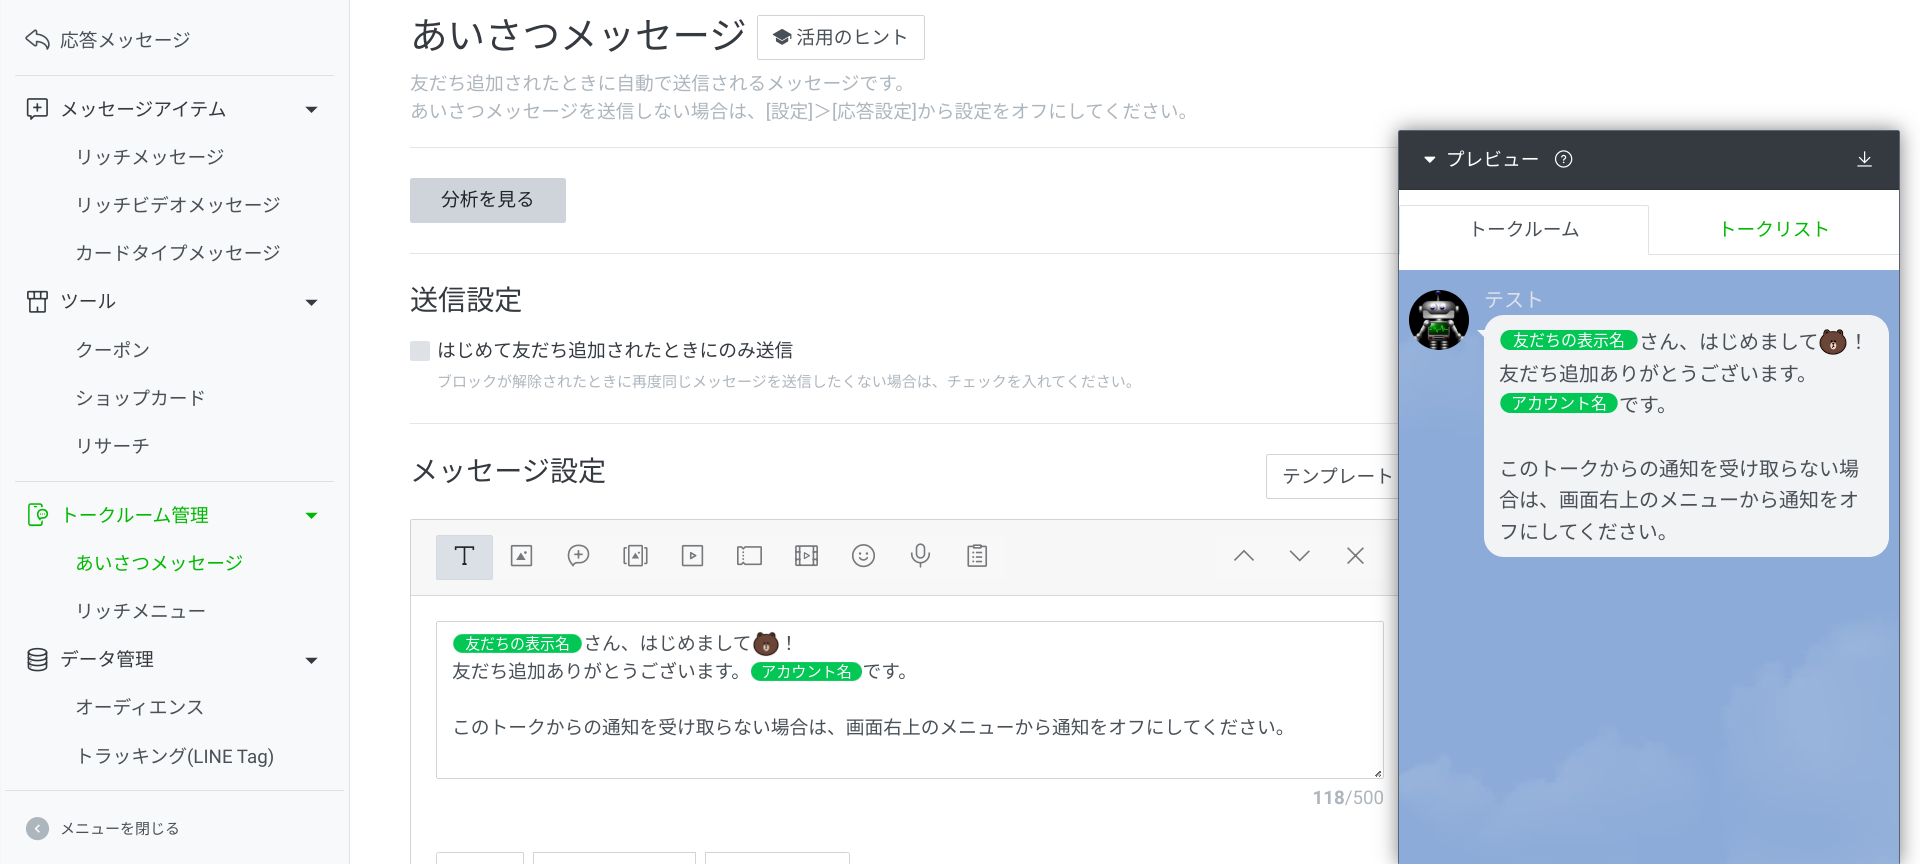Open リッチメニュー menu item
The image size is (1920, 864).
[141, 611]
